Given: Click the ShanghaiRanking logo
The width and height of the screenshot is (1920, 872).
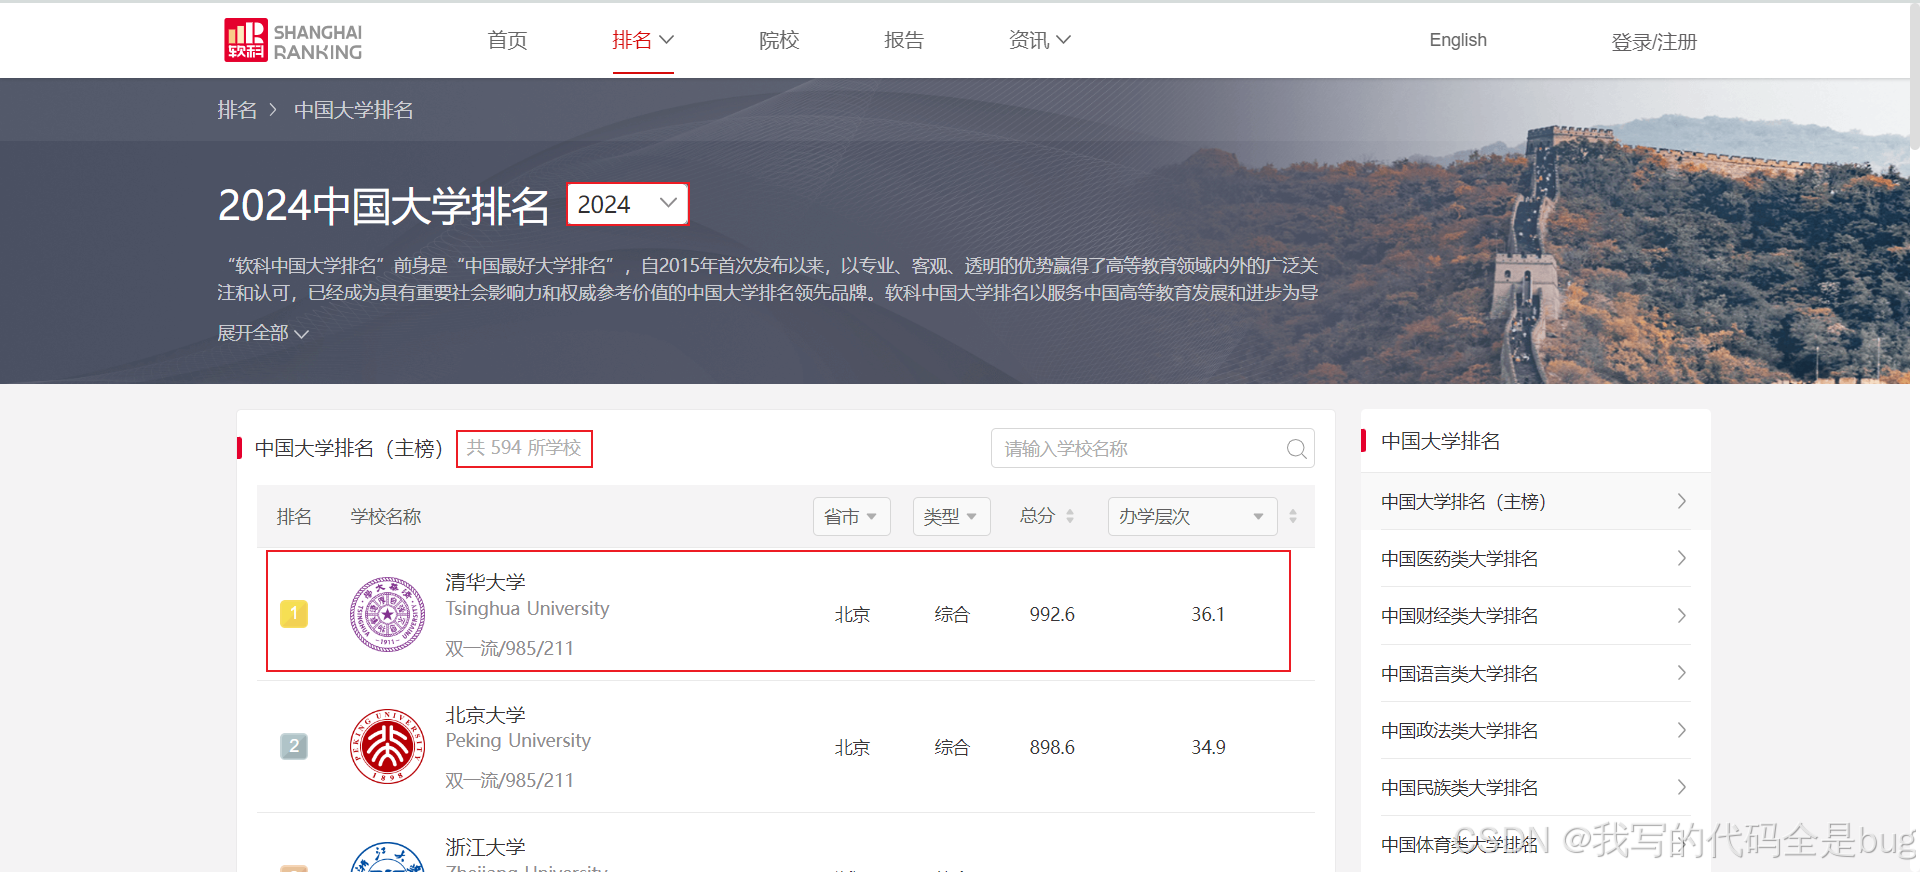Looking at the screenshot, I should [293, 41].
